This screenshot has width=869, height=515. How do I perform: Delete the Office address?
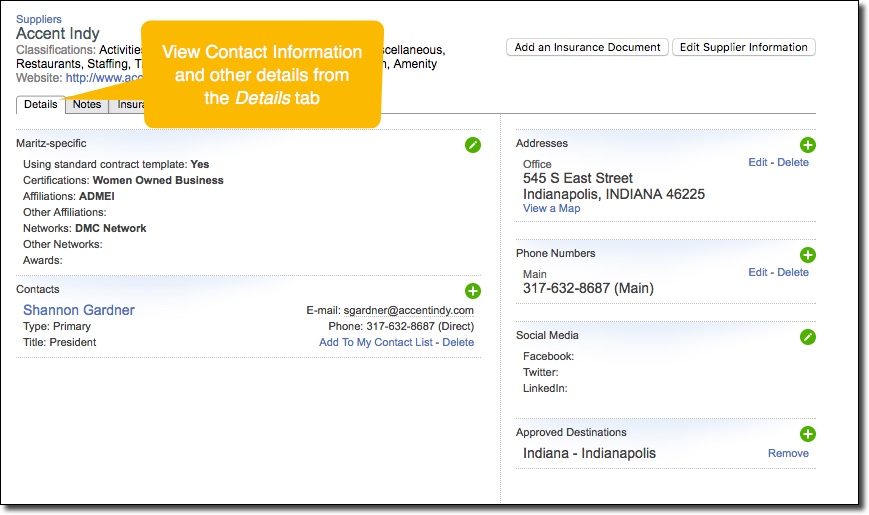click(793, 162)
